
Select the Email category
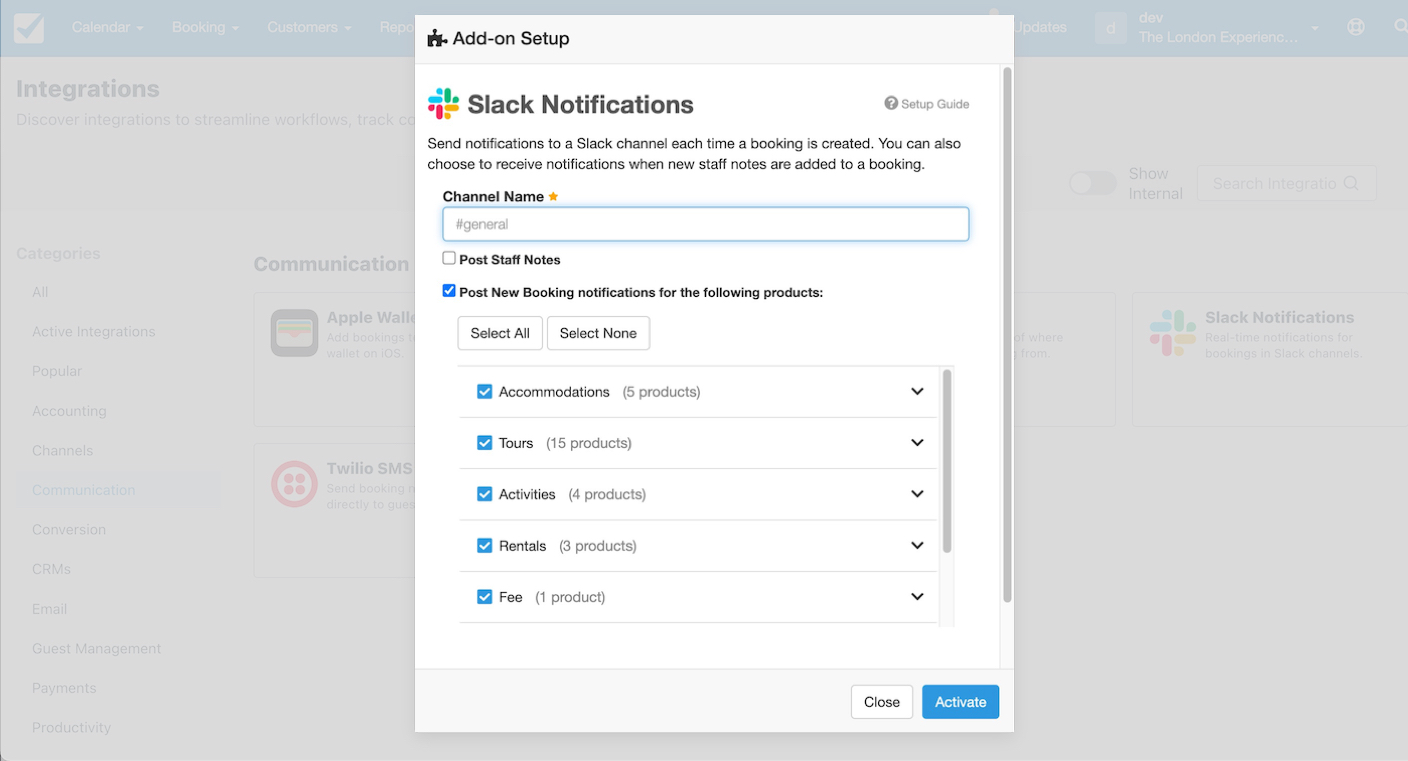point(49,609)
